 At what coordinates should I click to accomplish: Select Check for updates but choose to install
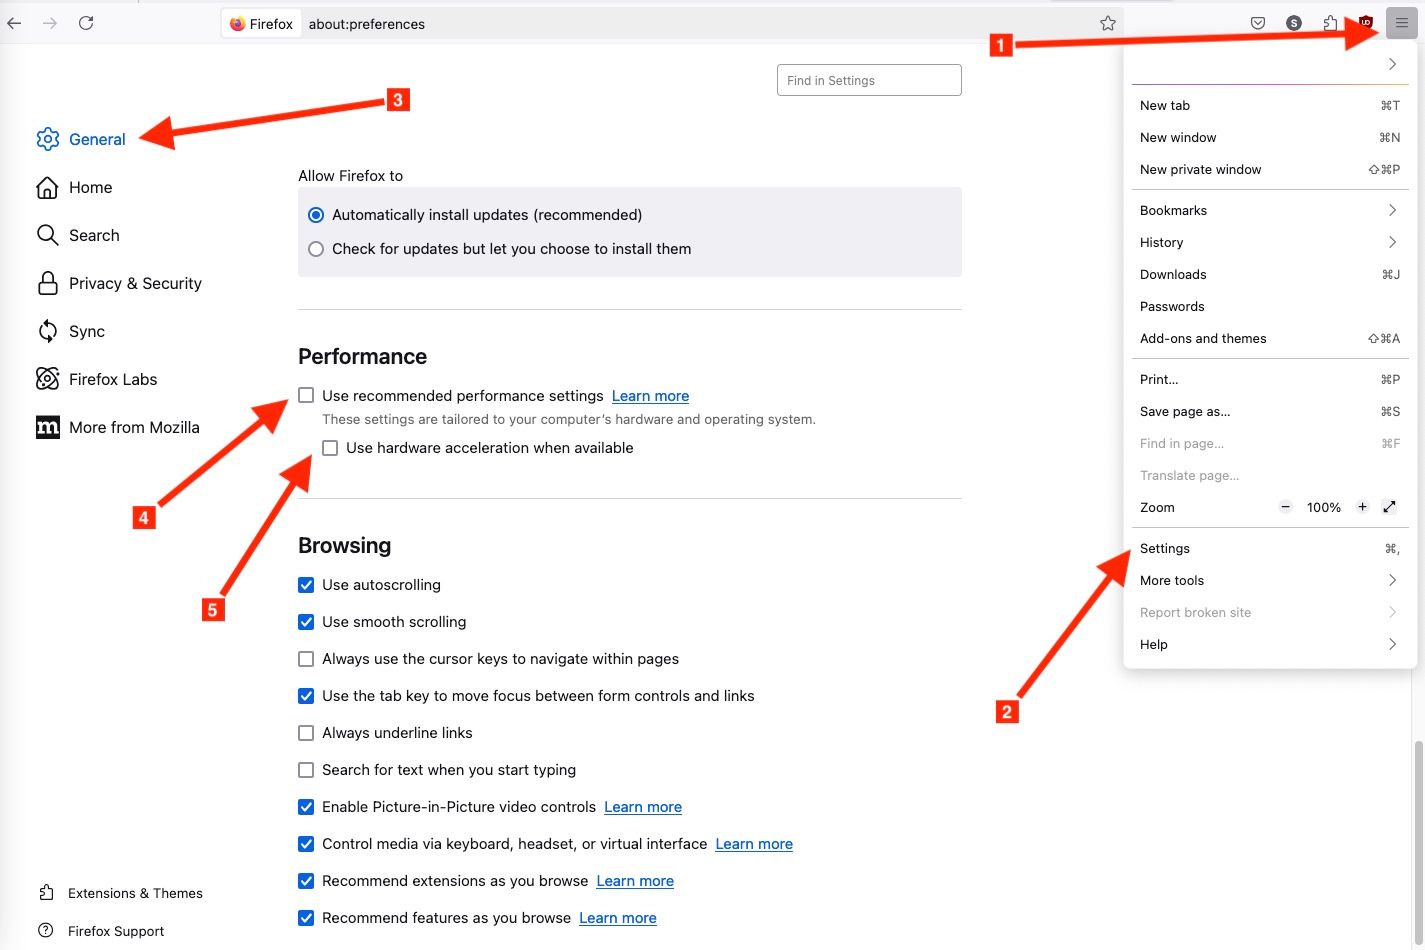tap(316, 248)
